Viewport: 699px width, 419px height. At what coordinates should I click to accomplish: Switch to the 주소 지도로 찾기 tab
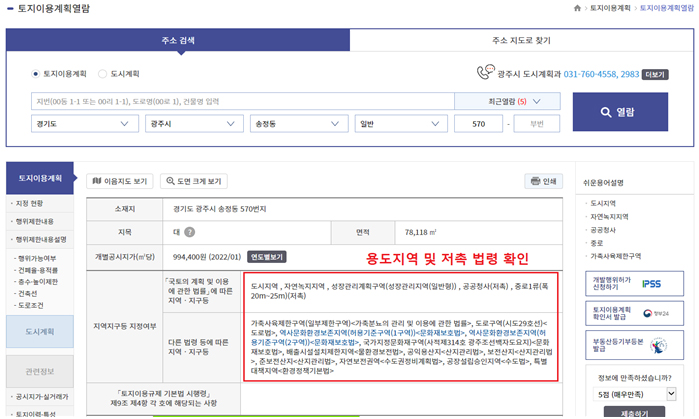pyautogui.click(x=522, y=41)
